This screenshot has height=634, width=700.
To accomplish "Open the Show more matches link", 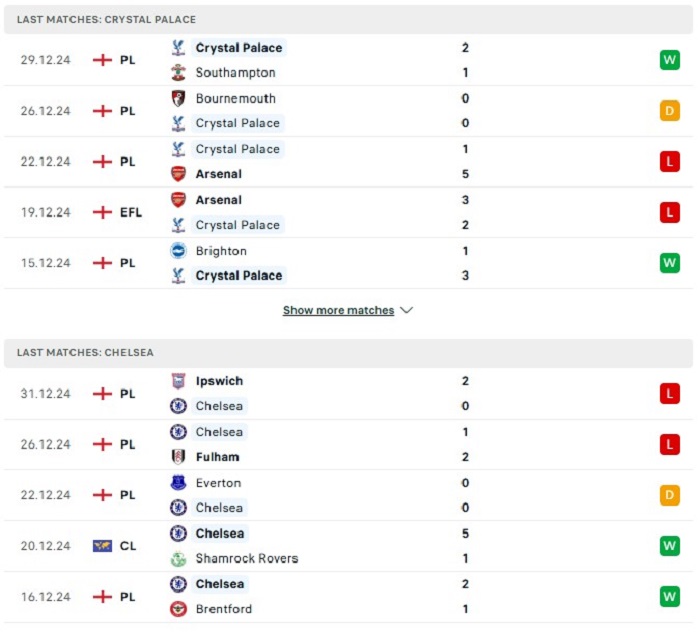I will [x=338, y=310].
